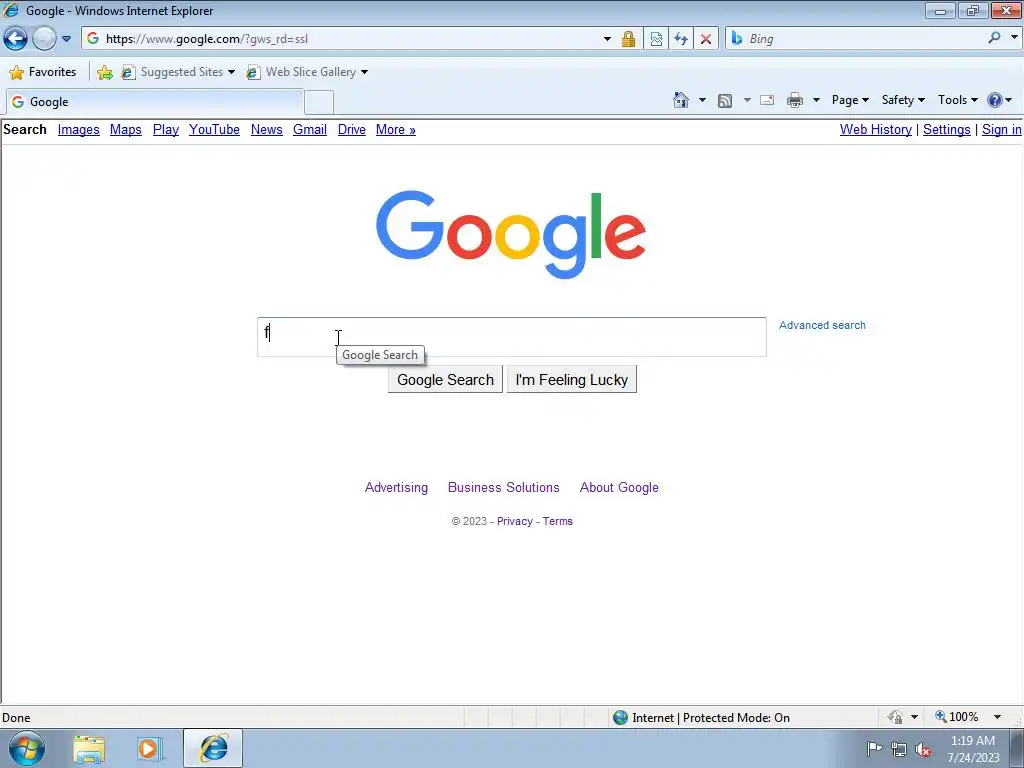Click the RSS Feeds icon
The width and height of the screenshot is (1024, 768).
coord(725,100)
